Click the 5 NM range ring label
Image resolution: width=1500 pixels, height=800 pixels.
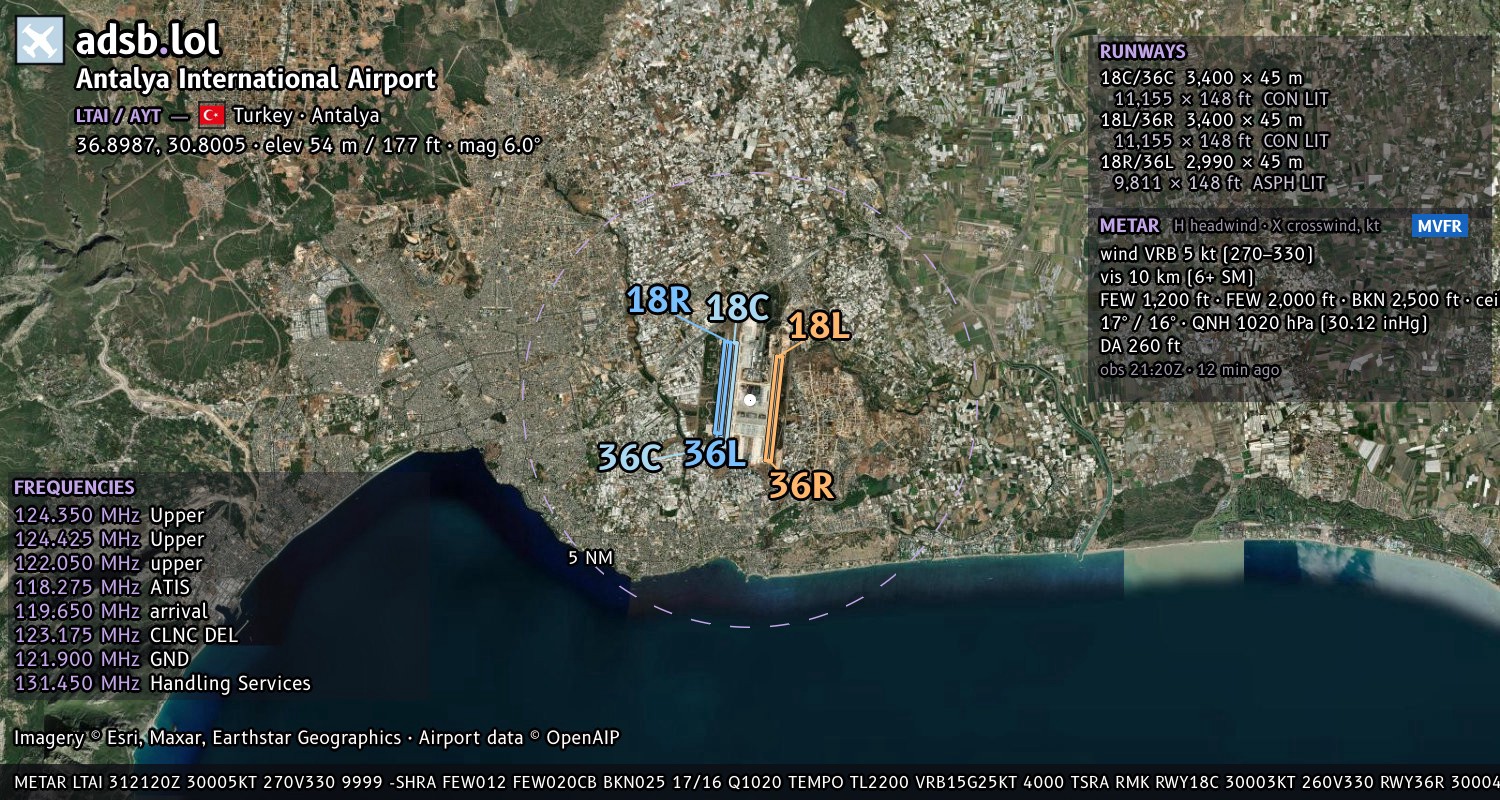(x=590, y=558)
